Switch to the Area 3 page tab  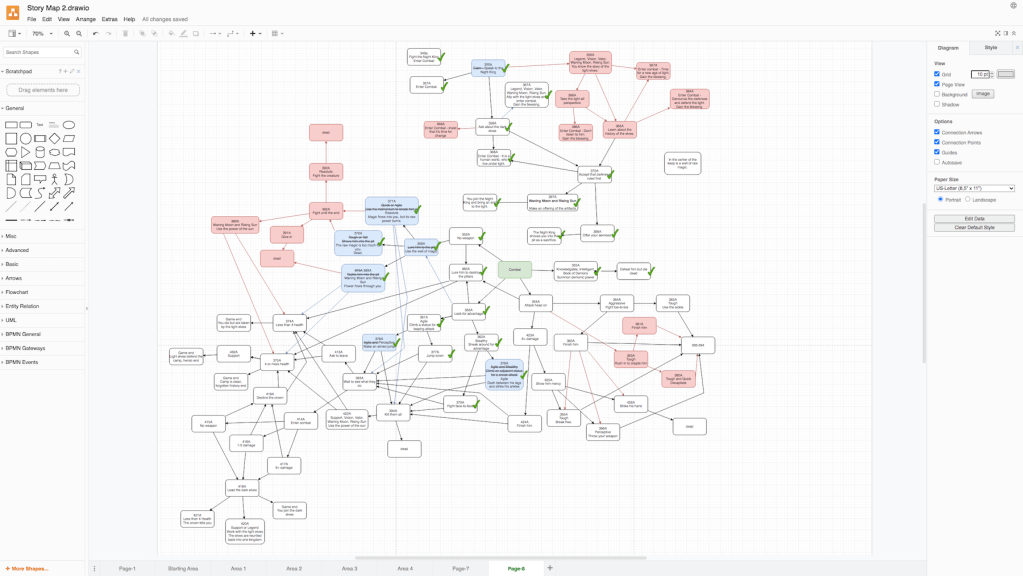point(349,568)
